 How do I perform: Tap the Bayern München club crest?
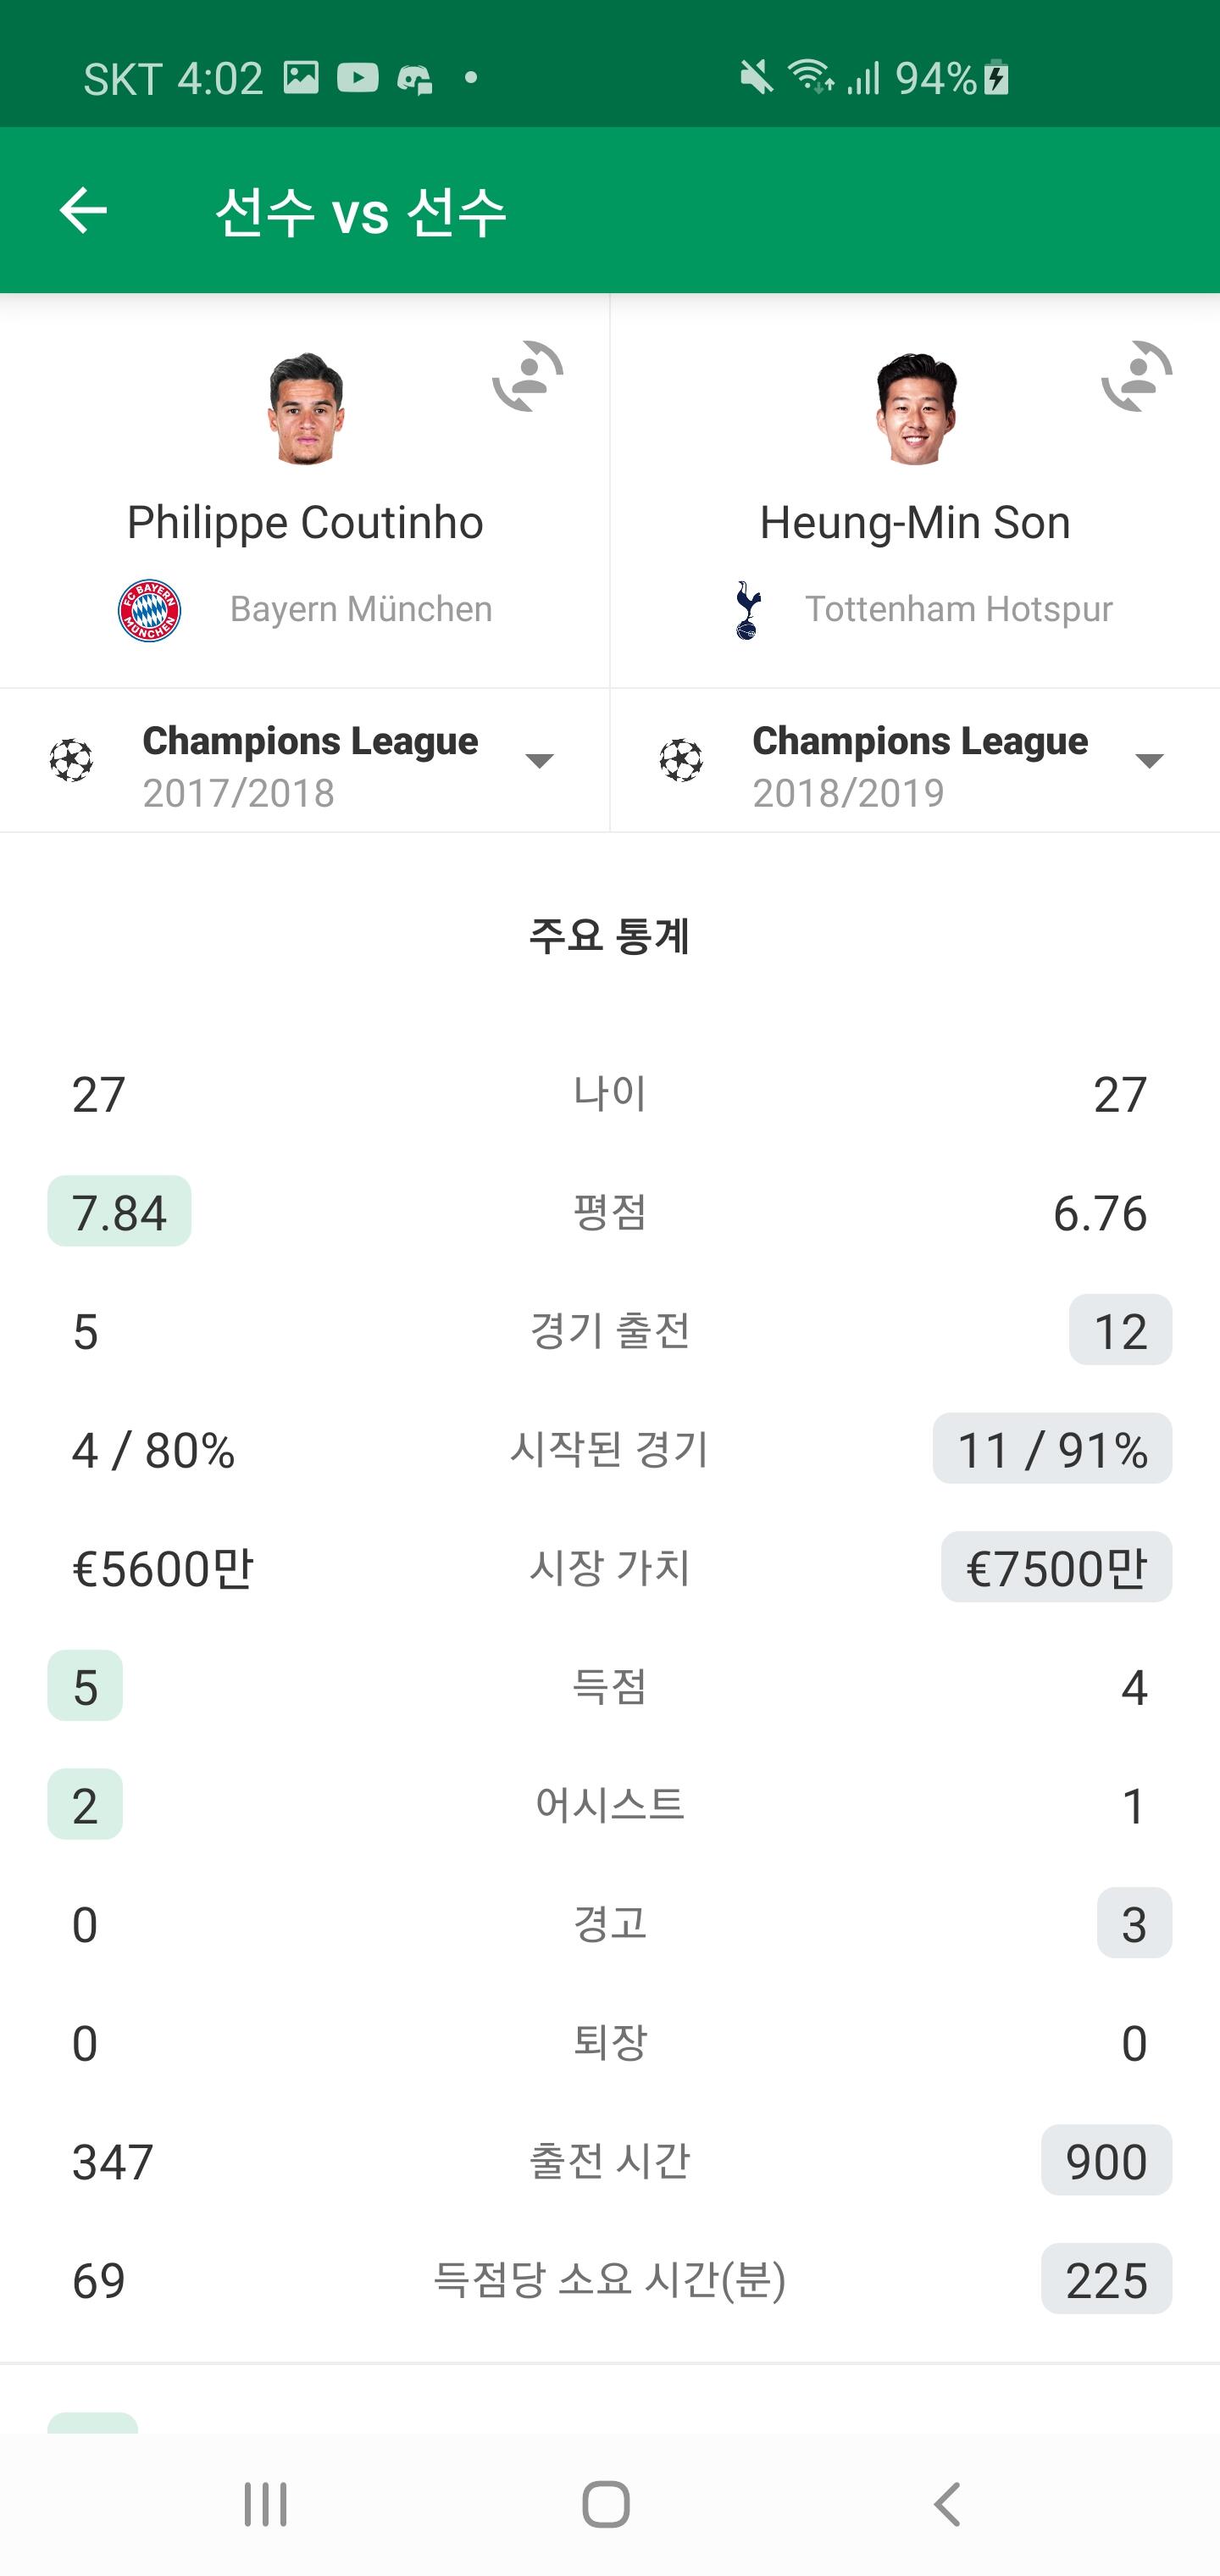(x=149, y=609)
